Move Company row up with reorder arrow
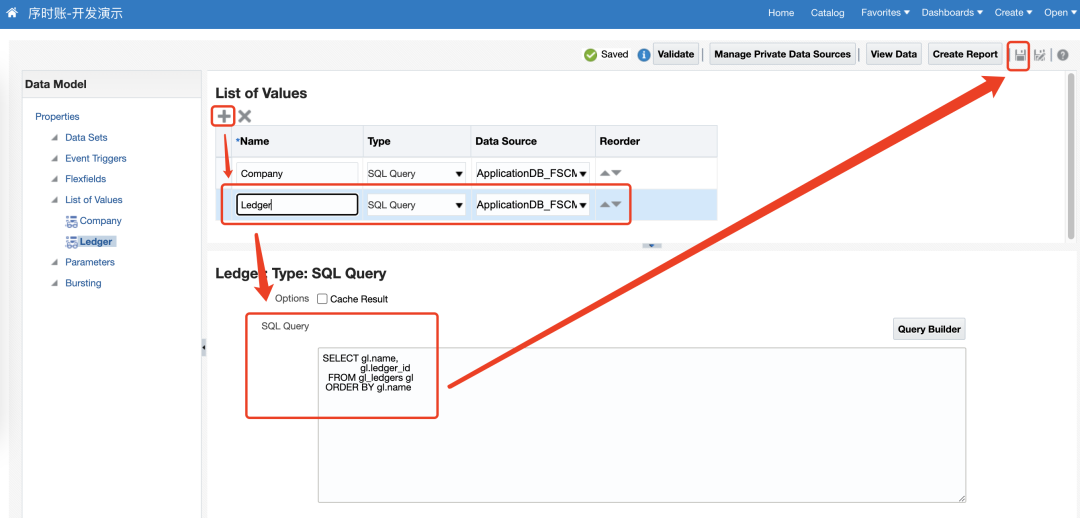This screenshot has height=518, width=1080. coord(605,174)
